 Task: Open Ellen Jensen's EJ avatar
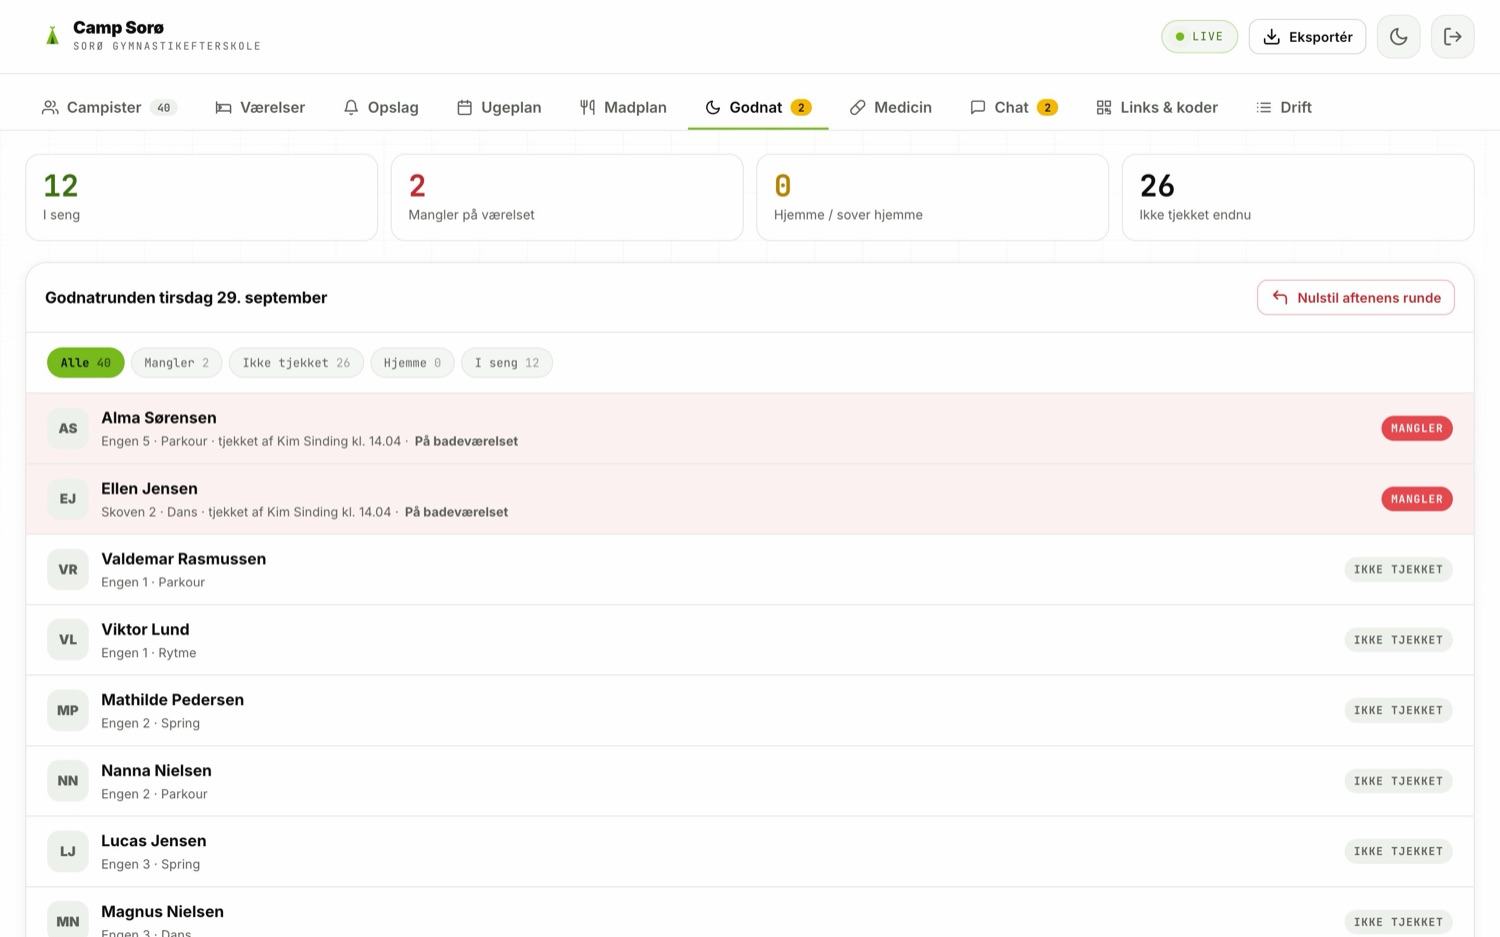[x=67, y=499]
